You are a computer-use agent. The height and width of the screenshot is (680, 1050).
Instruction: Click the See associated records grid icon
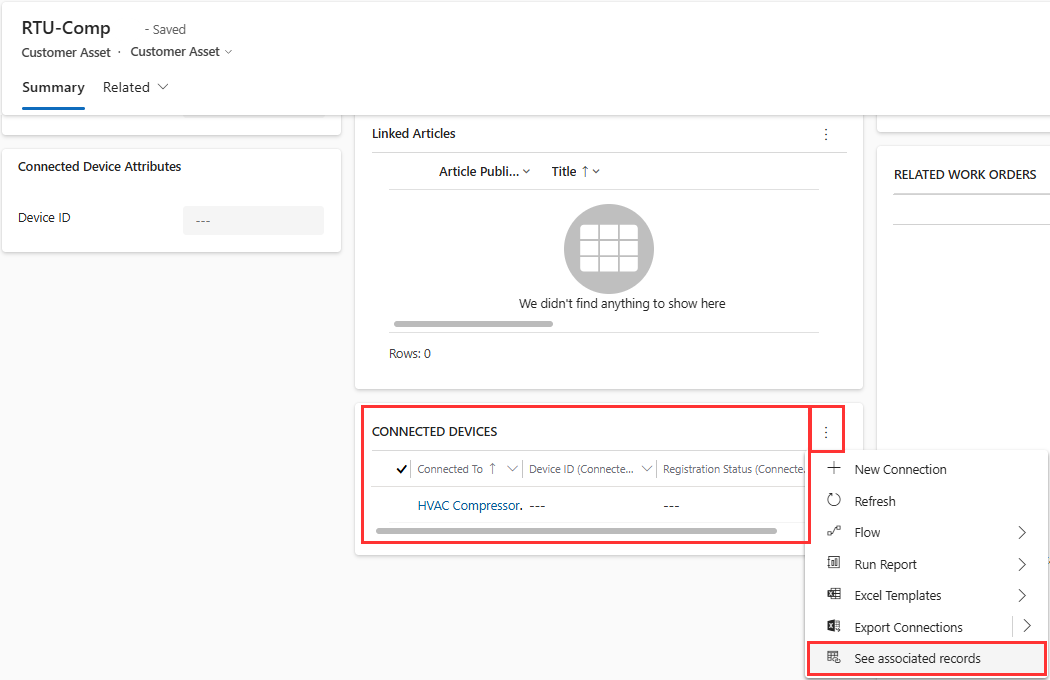834,658
